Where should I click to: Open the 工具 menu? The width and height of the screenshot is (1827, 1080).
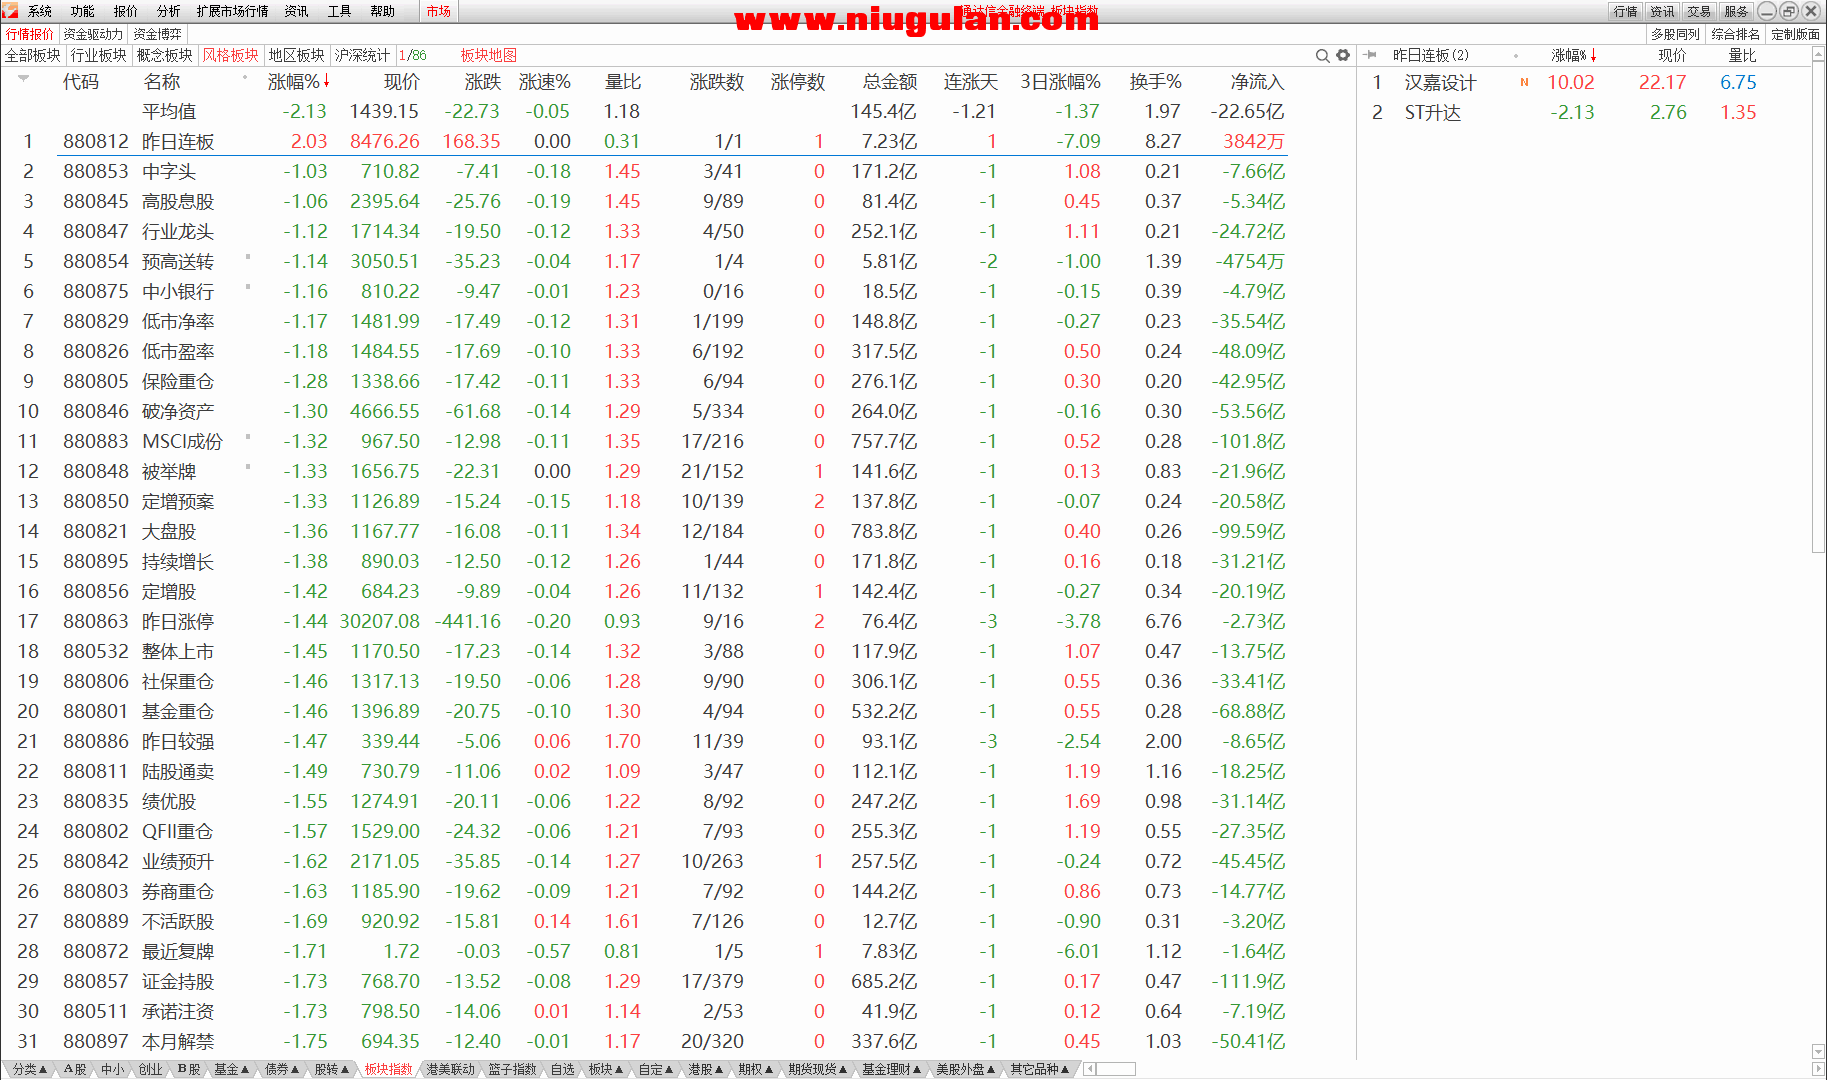click(340, 11)
